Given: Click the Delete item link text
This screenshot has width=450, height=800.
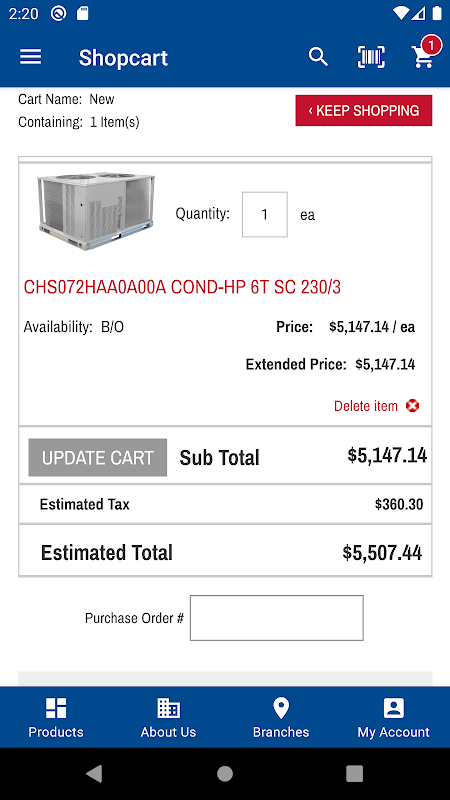Looking at the screenshot, I should 366,406.
